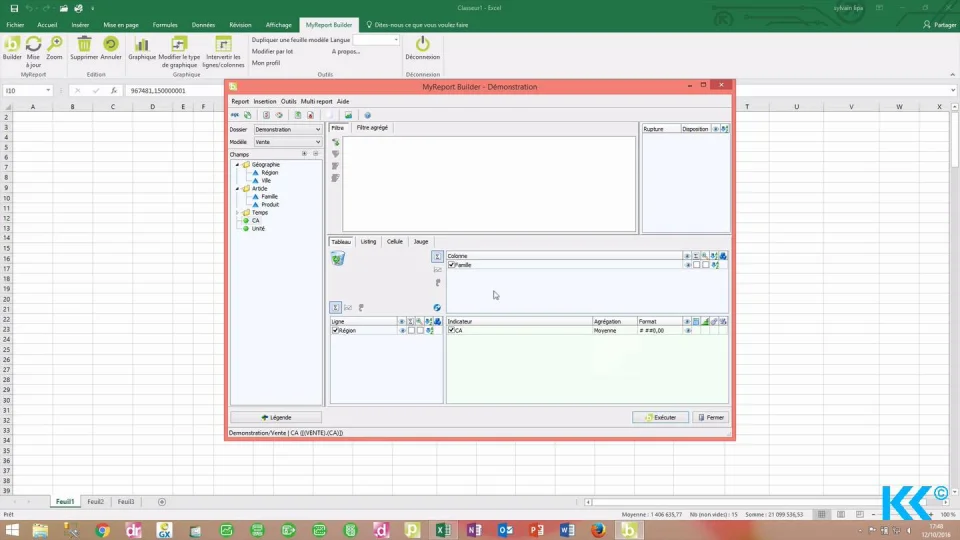Switch to the Filtre agrégé tab

tap(372, 128)
